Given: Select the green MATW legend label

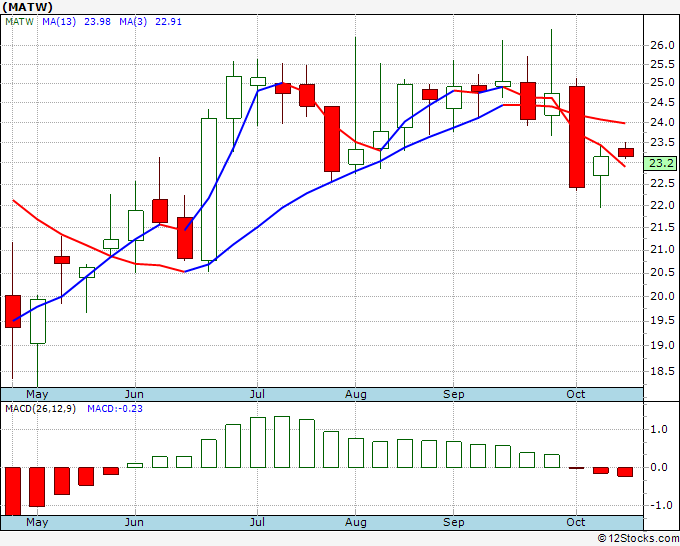Looking at the screenshot, I should (x=19, y=22).
